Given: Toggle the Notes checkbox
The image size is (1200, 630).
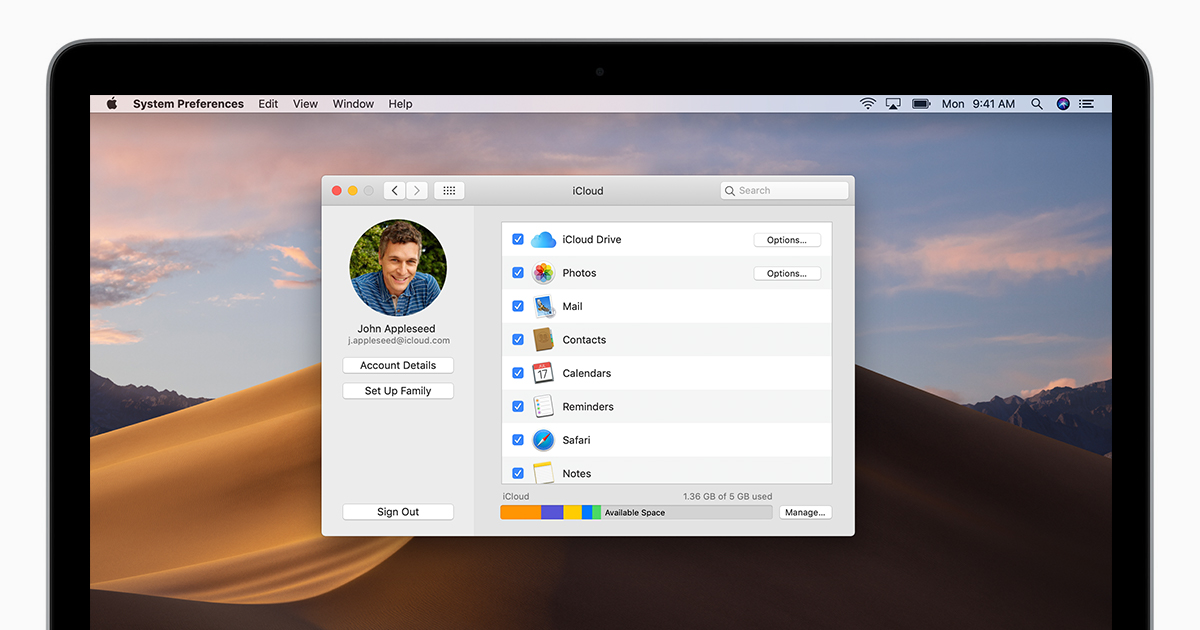Looking at the screenshot, I should (x=518, y=473).
